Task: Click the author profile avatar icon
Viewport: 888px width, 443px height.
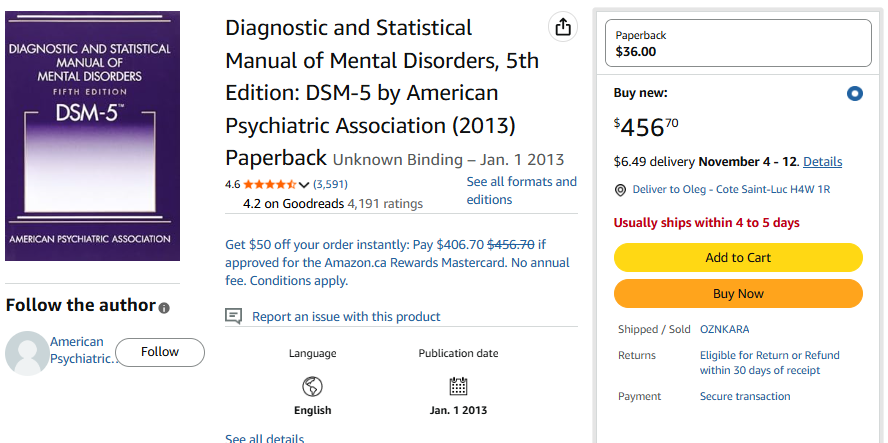Action: pos(27,353)
